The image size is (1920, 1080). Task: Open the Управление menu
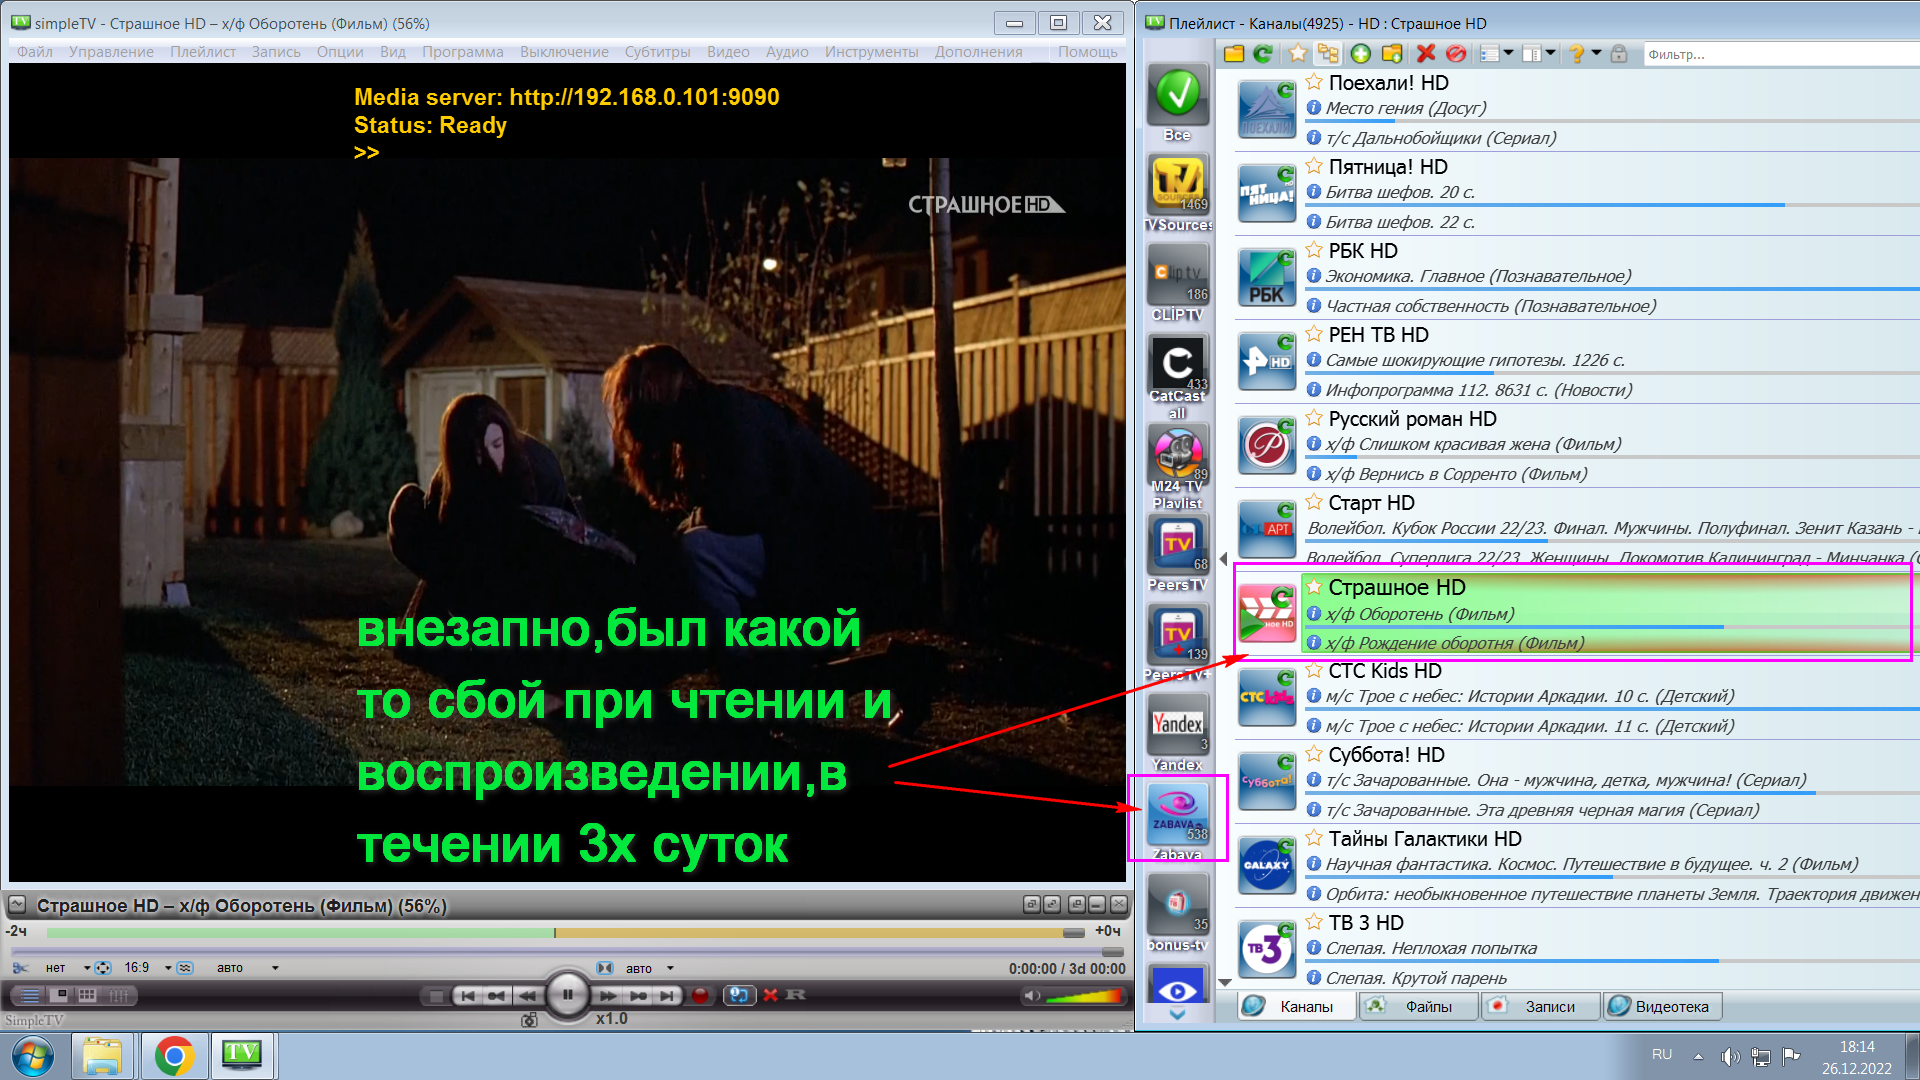(111, 52)
